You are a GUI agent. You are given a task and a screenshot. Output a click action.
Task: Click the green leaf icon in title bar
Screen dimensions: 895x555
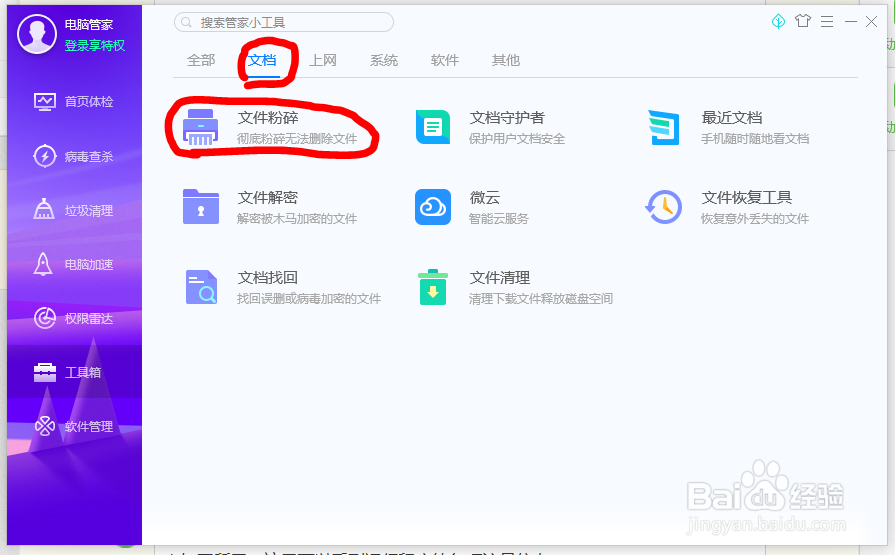click(778, 22)
